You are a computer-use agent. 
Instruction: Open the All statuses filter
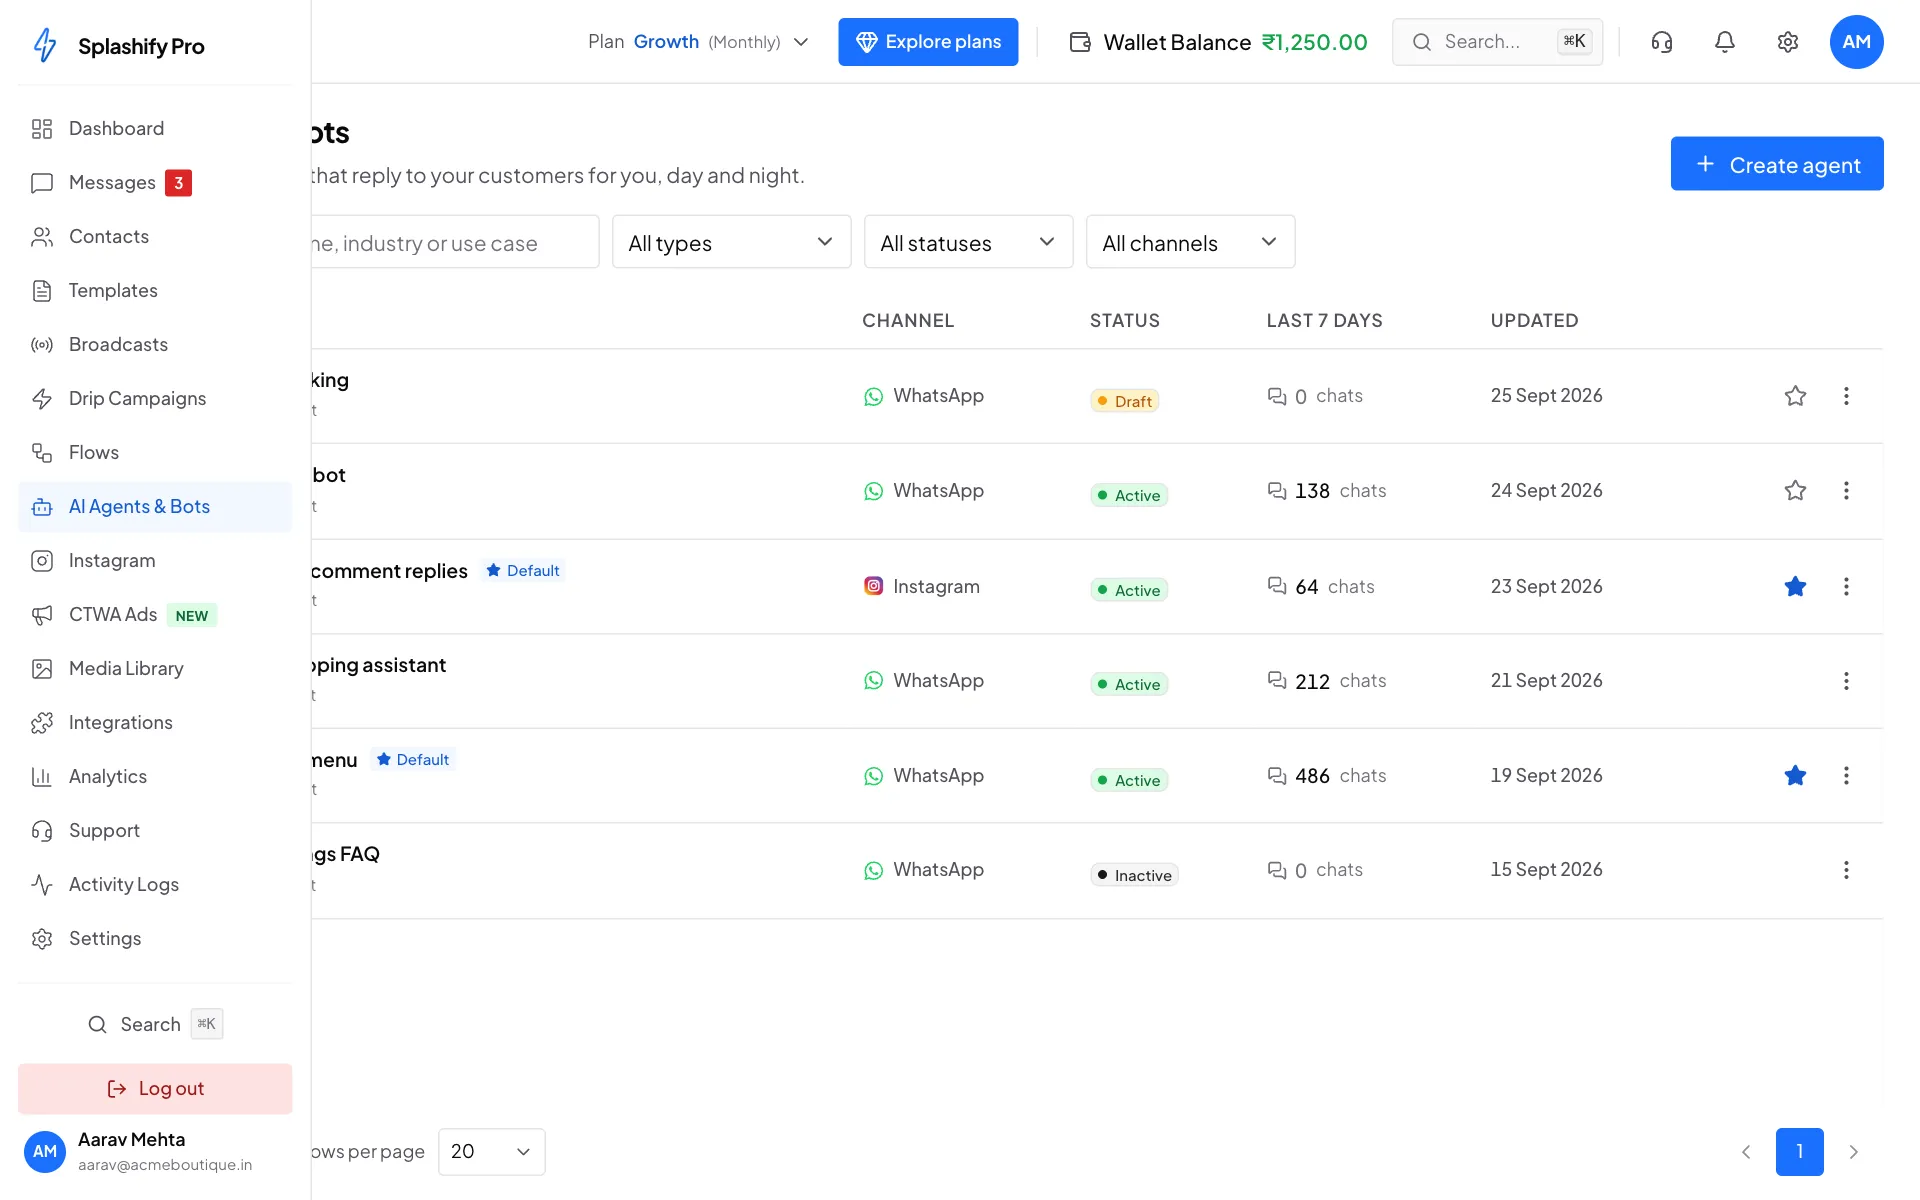click(968, 242)
